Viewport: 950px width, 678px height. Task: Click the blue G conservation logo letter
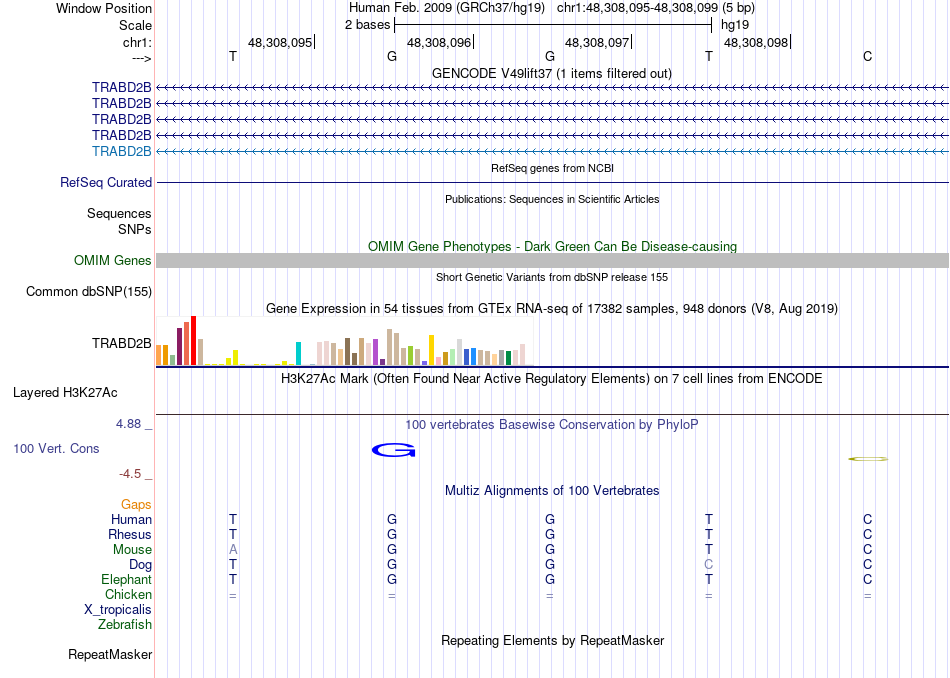[x=394, y=450]
